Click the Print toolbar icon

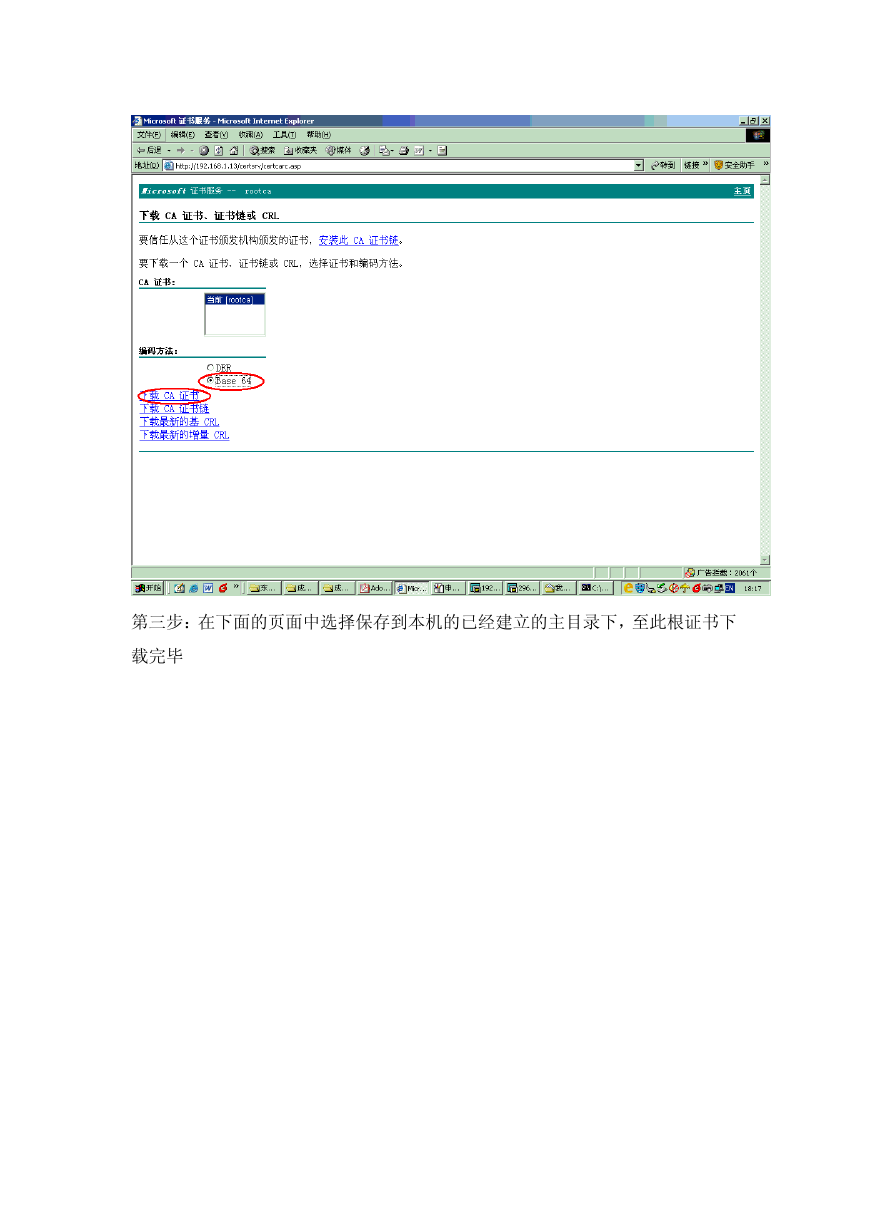tap(404, 150)
